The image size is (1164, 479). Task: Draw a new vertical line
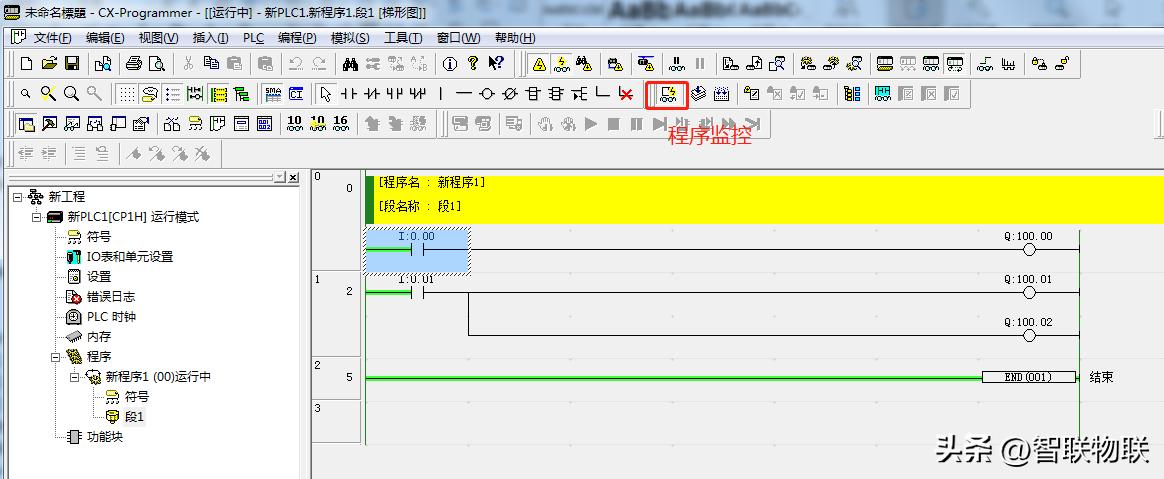pos(441,94)
